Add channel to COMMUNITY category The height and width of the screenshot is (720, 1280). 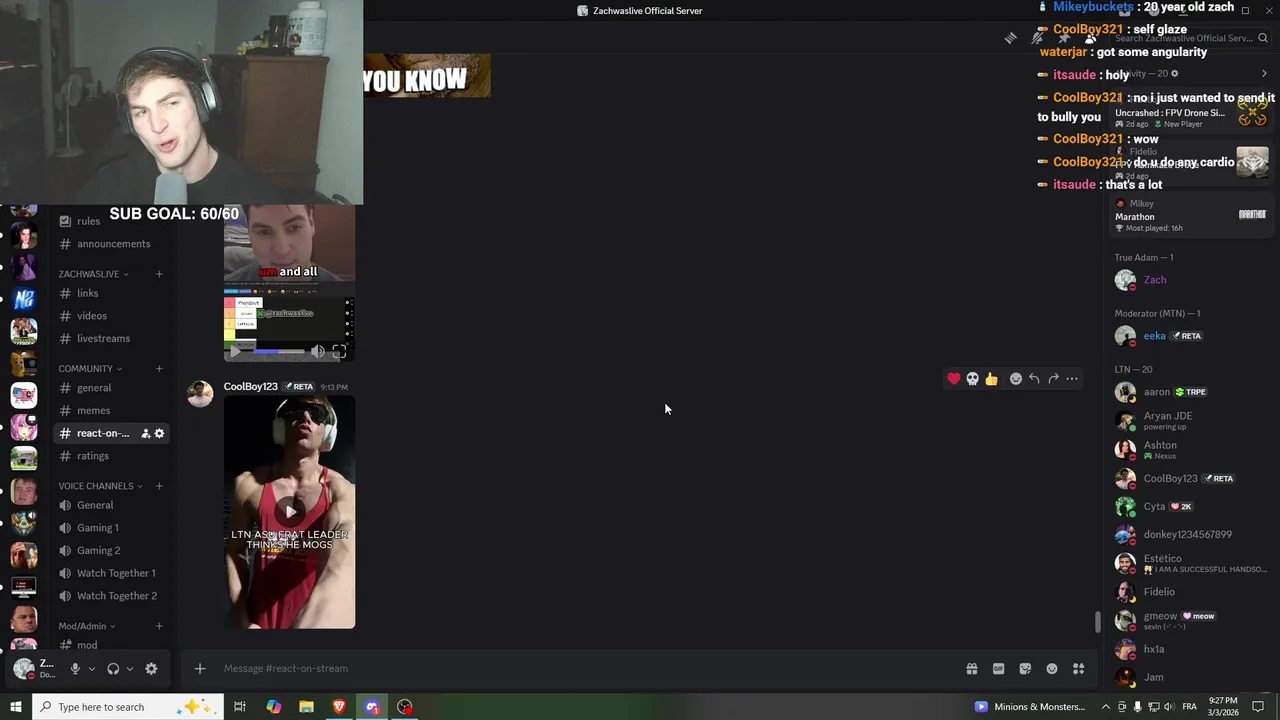pos(159,369)
